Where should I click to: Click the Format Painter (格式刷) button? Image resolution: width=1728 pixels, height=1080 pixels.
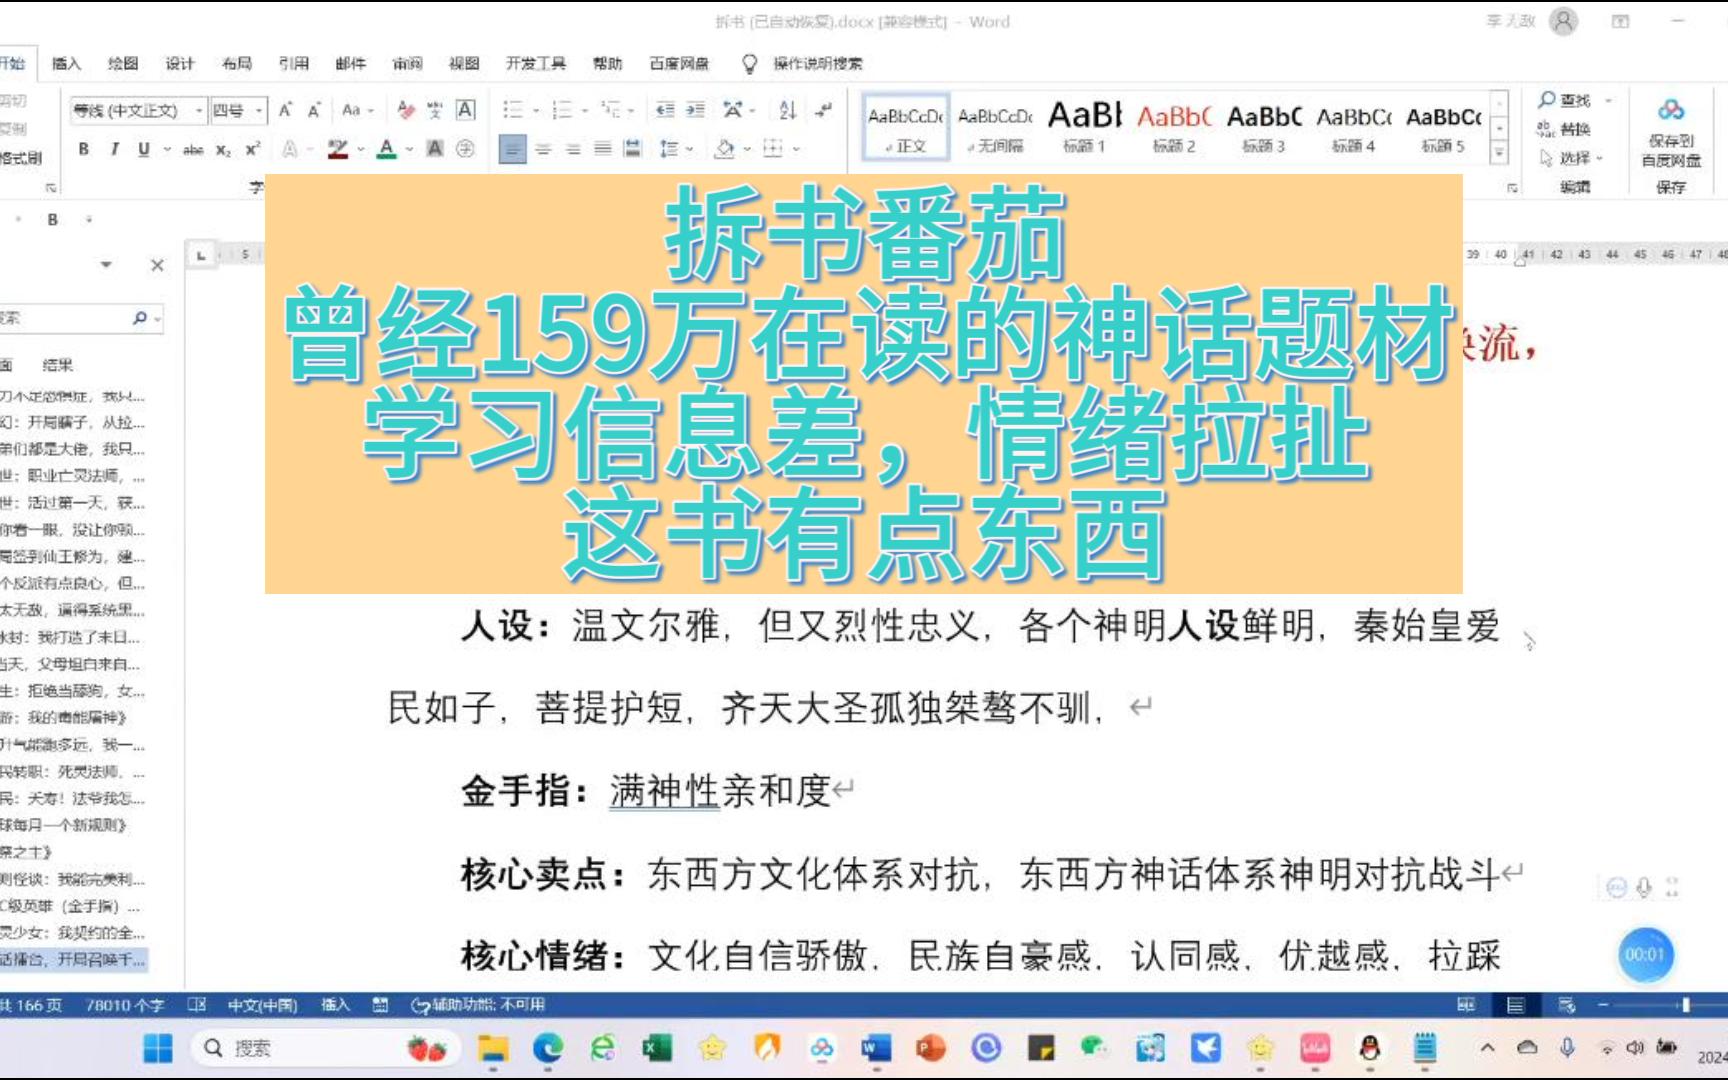click(x=20, y=158)
